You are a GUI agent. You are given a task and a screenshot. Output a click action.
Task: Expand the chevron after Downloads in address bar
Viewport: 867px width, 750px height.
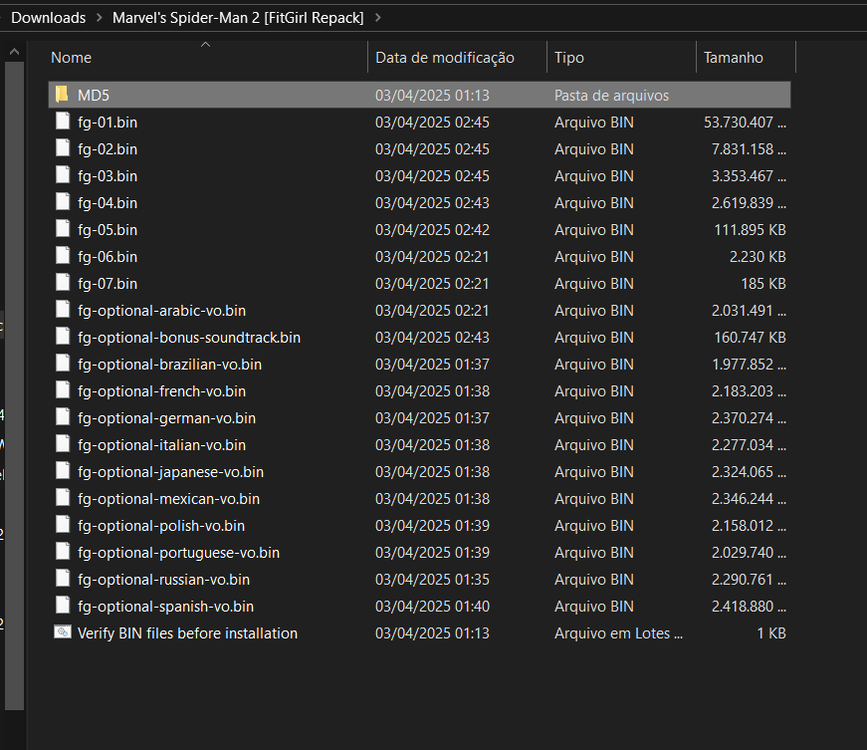point(98,18)
